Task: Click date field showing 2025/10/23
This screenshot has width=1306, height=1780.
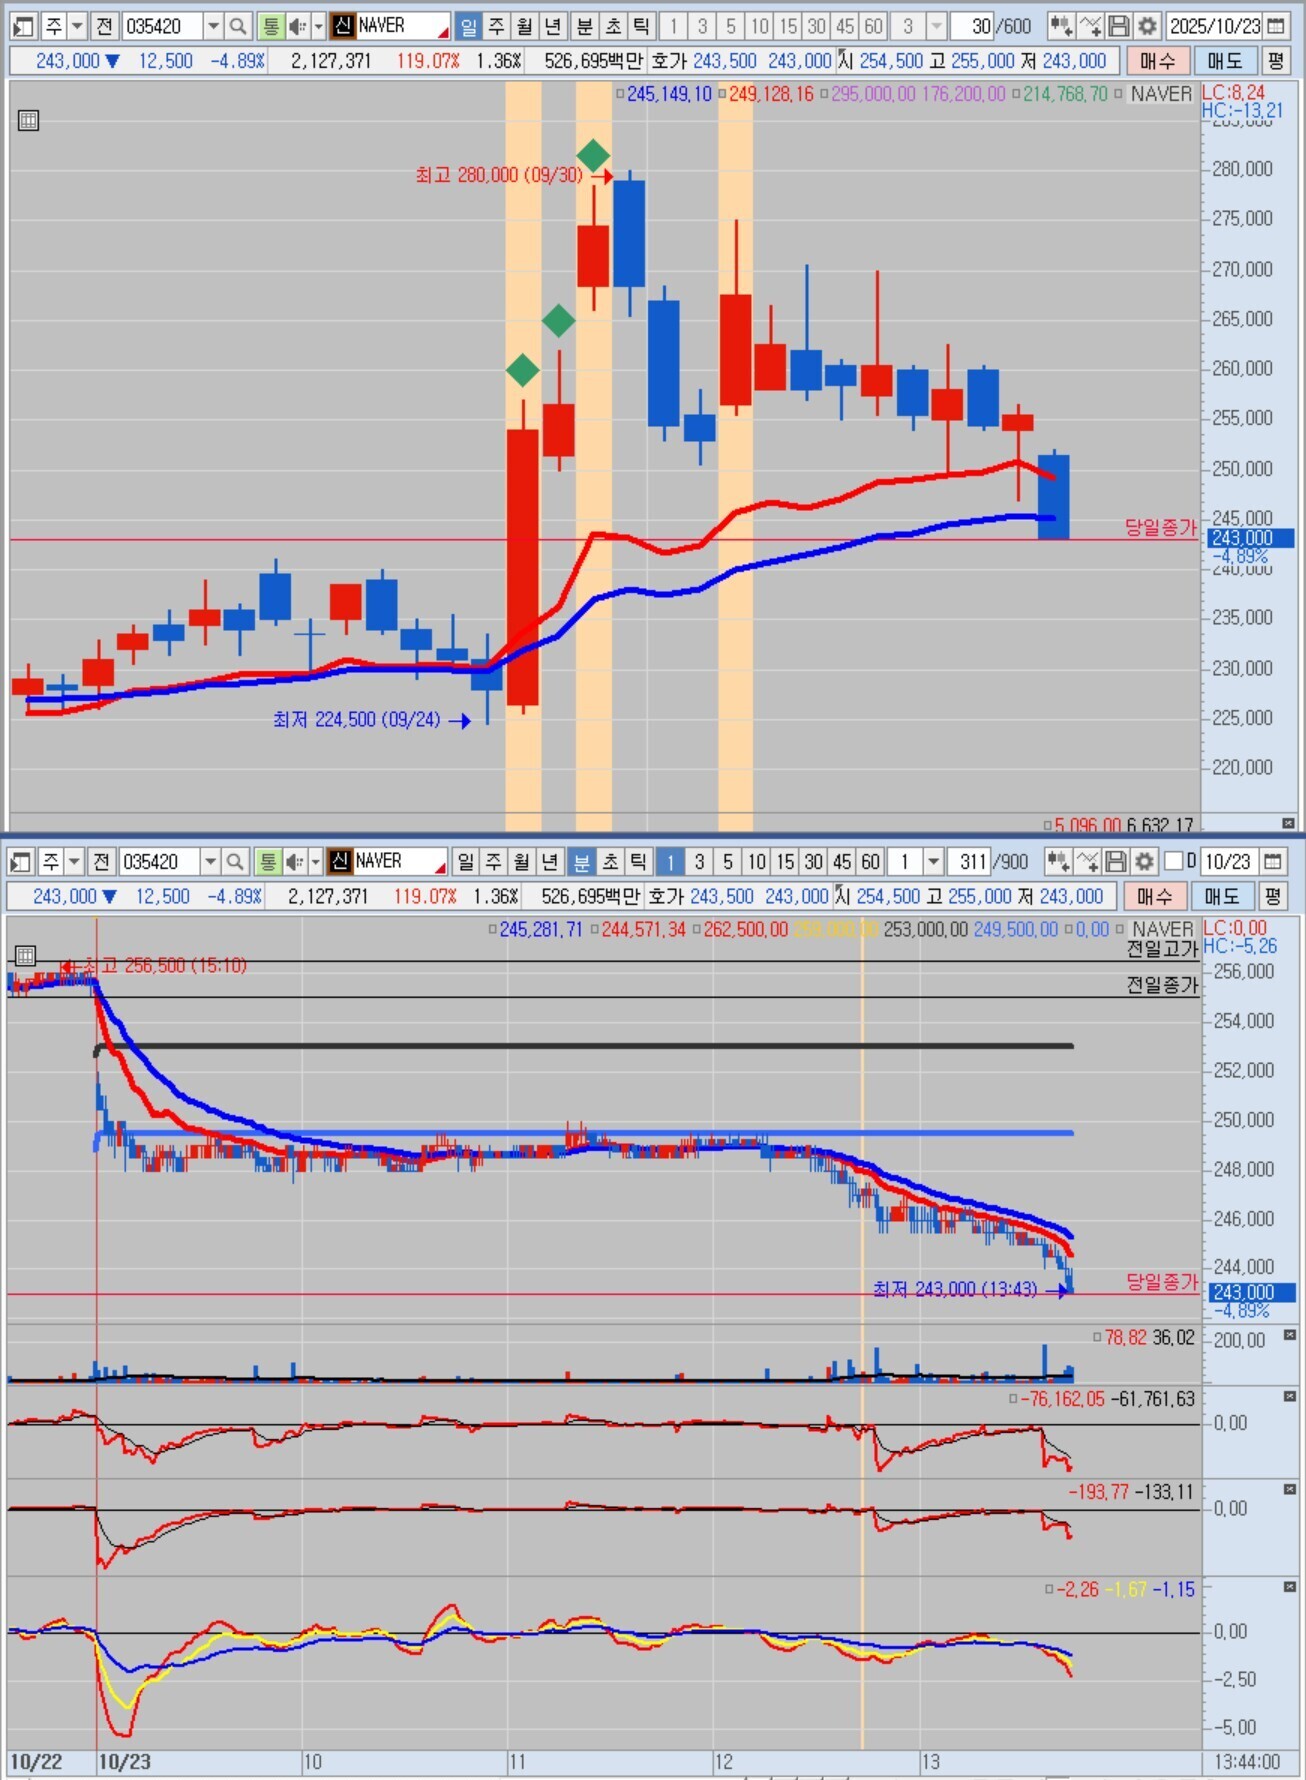Action: pos(1214,26)
